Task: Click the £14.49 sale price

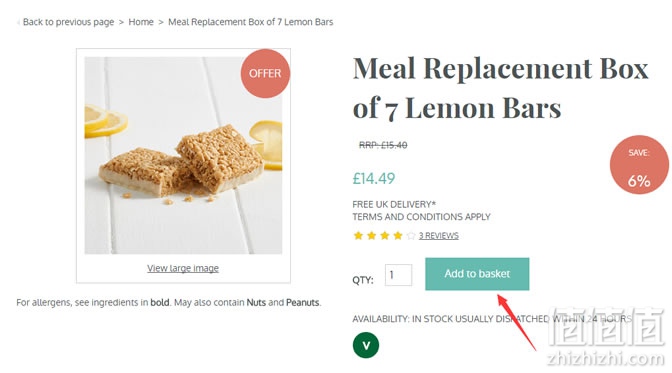Action: pos(374,178)
